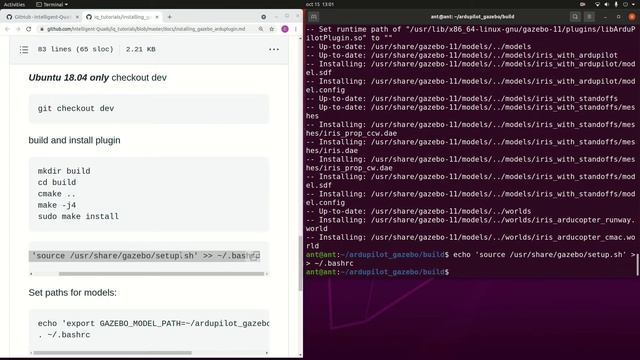Click the 'Ubuntu 18.04 only' heading text
This screenshot has width=640, height=360.
69,78
